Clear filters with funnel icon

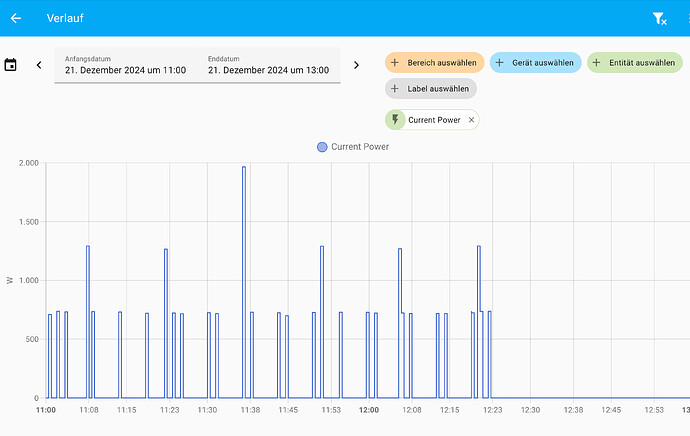coord(659,18)
